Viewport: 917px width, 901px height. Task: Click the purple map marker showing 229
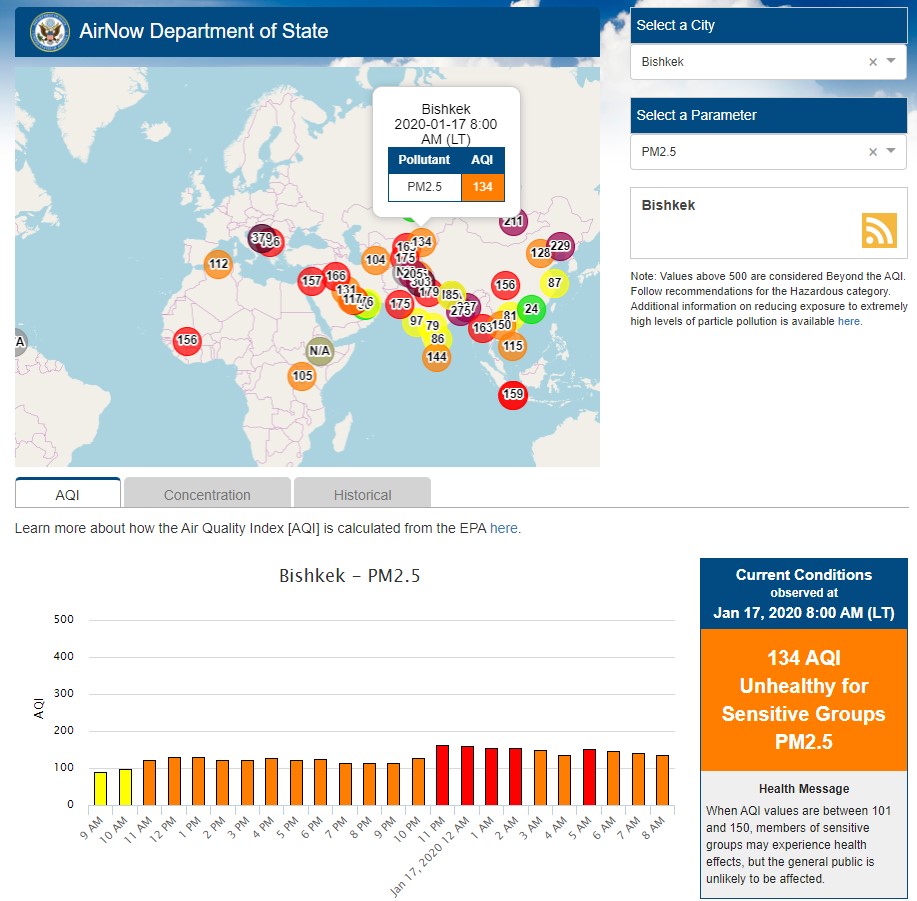click(x=560, y=246)
